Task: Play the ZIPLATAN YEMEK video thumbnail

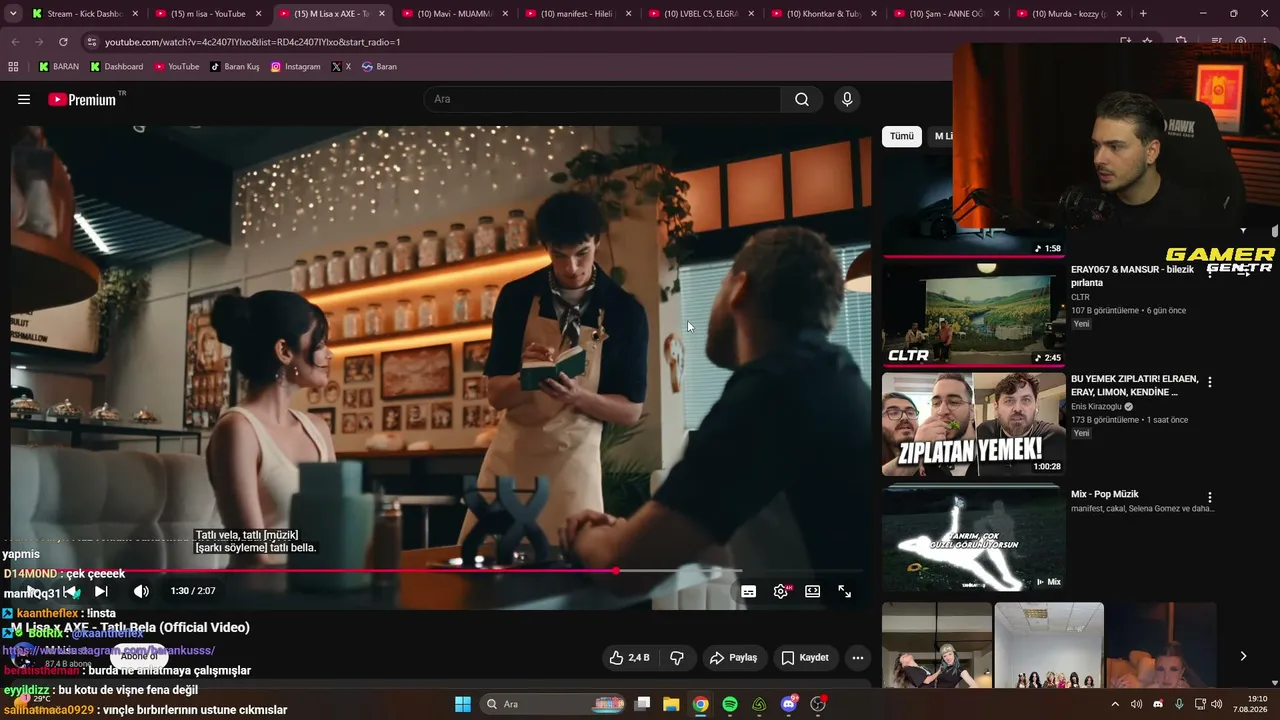Action: pos(974,425)
